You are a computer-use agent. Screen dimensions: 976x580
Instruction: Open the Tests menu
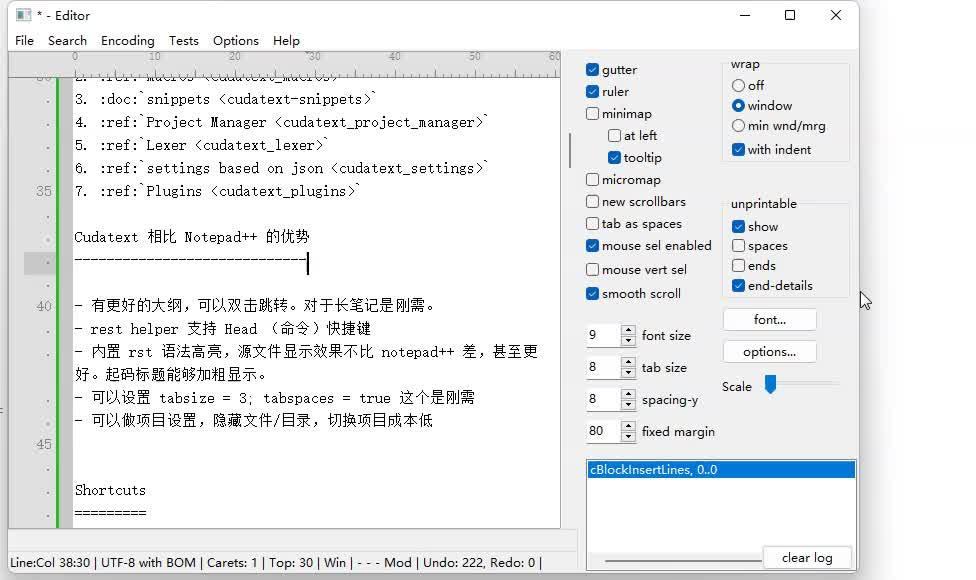pos(183,40)
